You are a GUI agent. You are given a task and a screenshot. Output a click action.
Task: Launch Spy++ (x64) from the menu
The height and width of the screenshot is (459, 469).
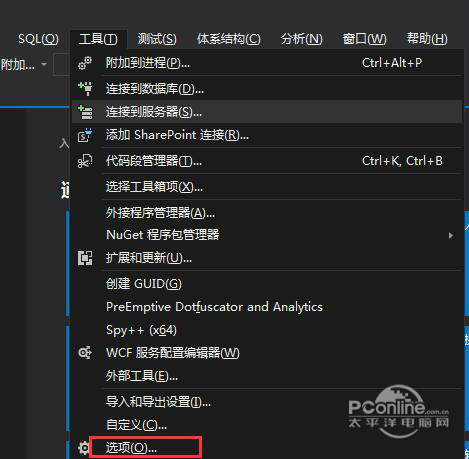pyautogui.click(x=141, y=330)
